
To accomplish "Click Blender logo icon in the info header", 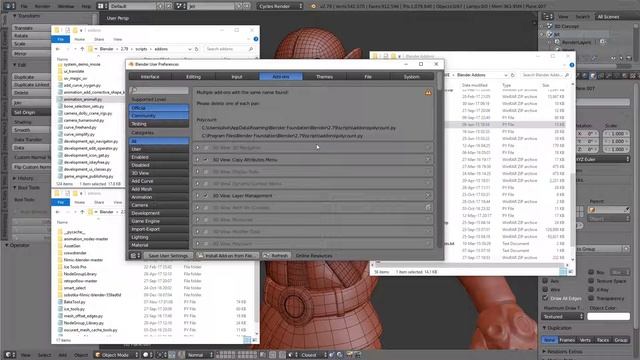I will pos(313,6).
